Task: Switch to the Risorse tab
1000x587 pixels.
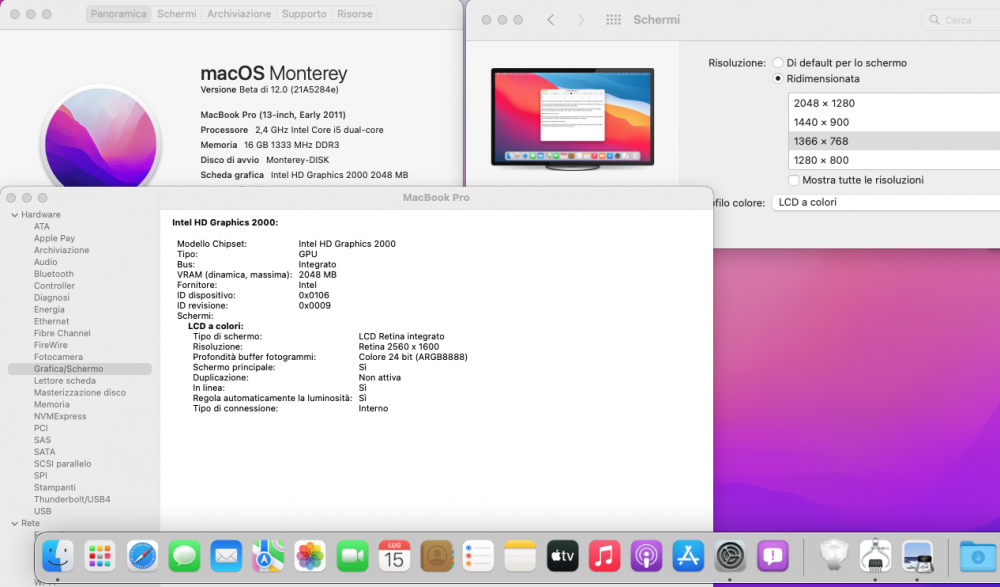Action: tap(355, 13)
